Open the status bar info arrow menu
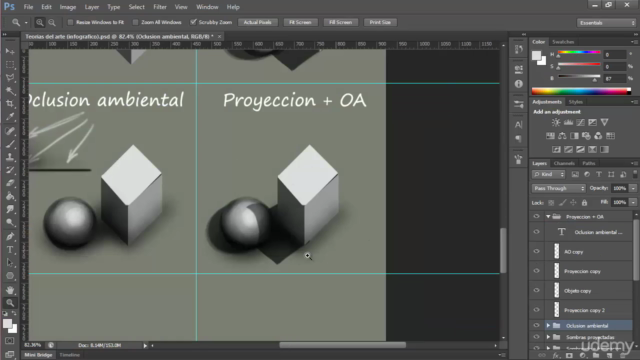 145,346
